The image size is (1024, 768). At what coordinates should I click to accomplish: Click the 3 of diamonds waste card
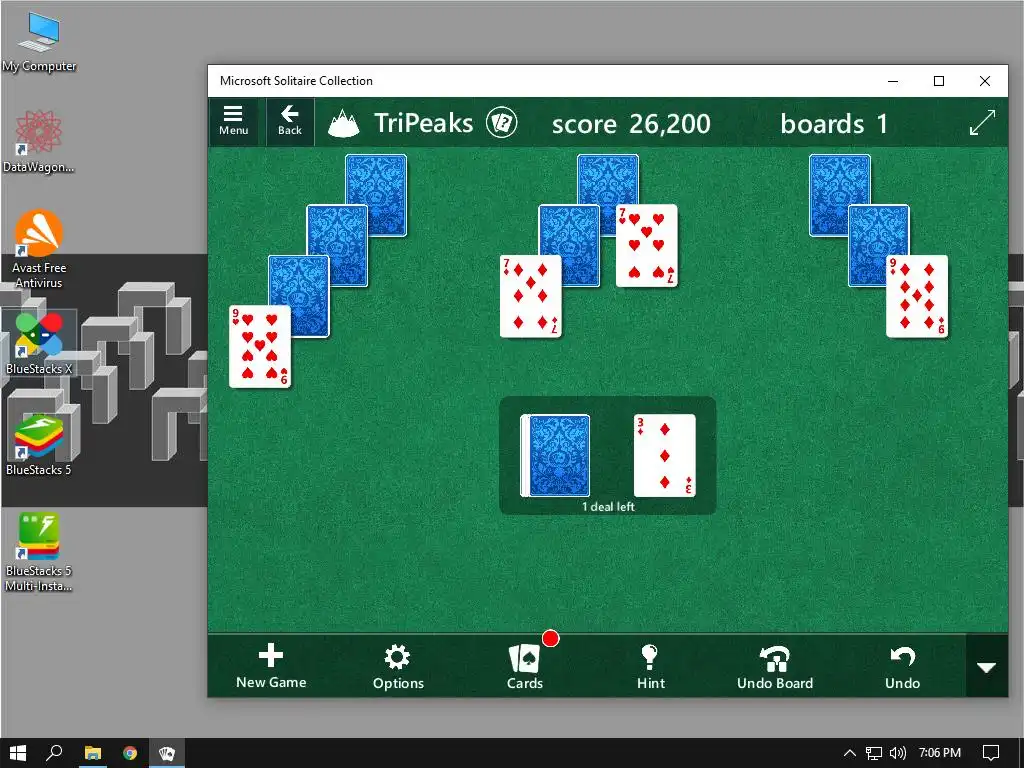[664, 456]
